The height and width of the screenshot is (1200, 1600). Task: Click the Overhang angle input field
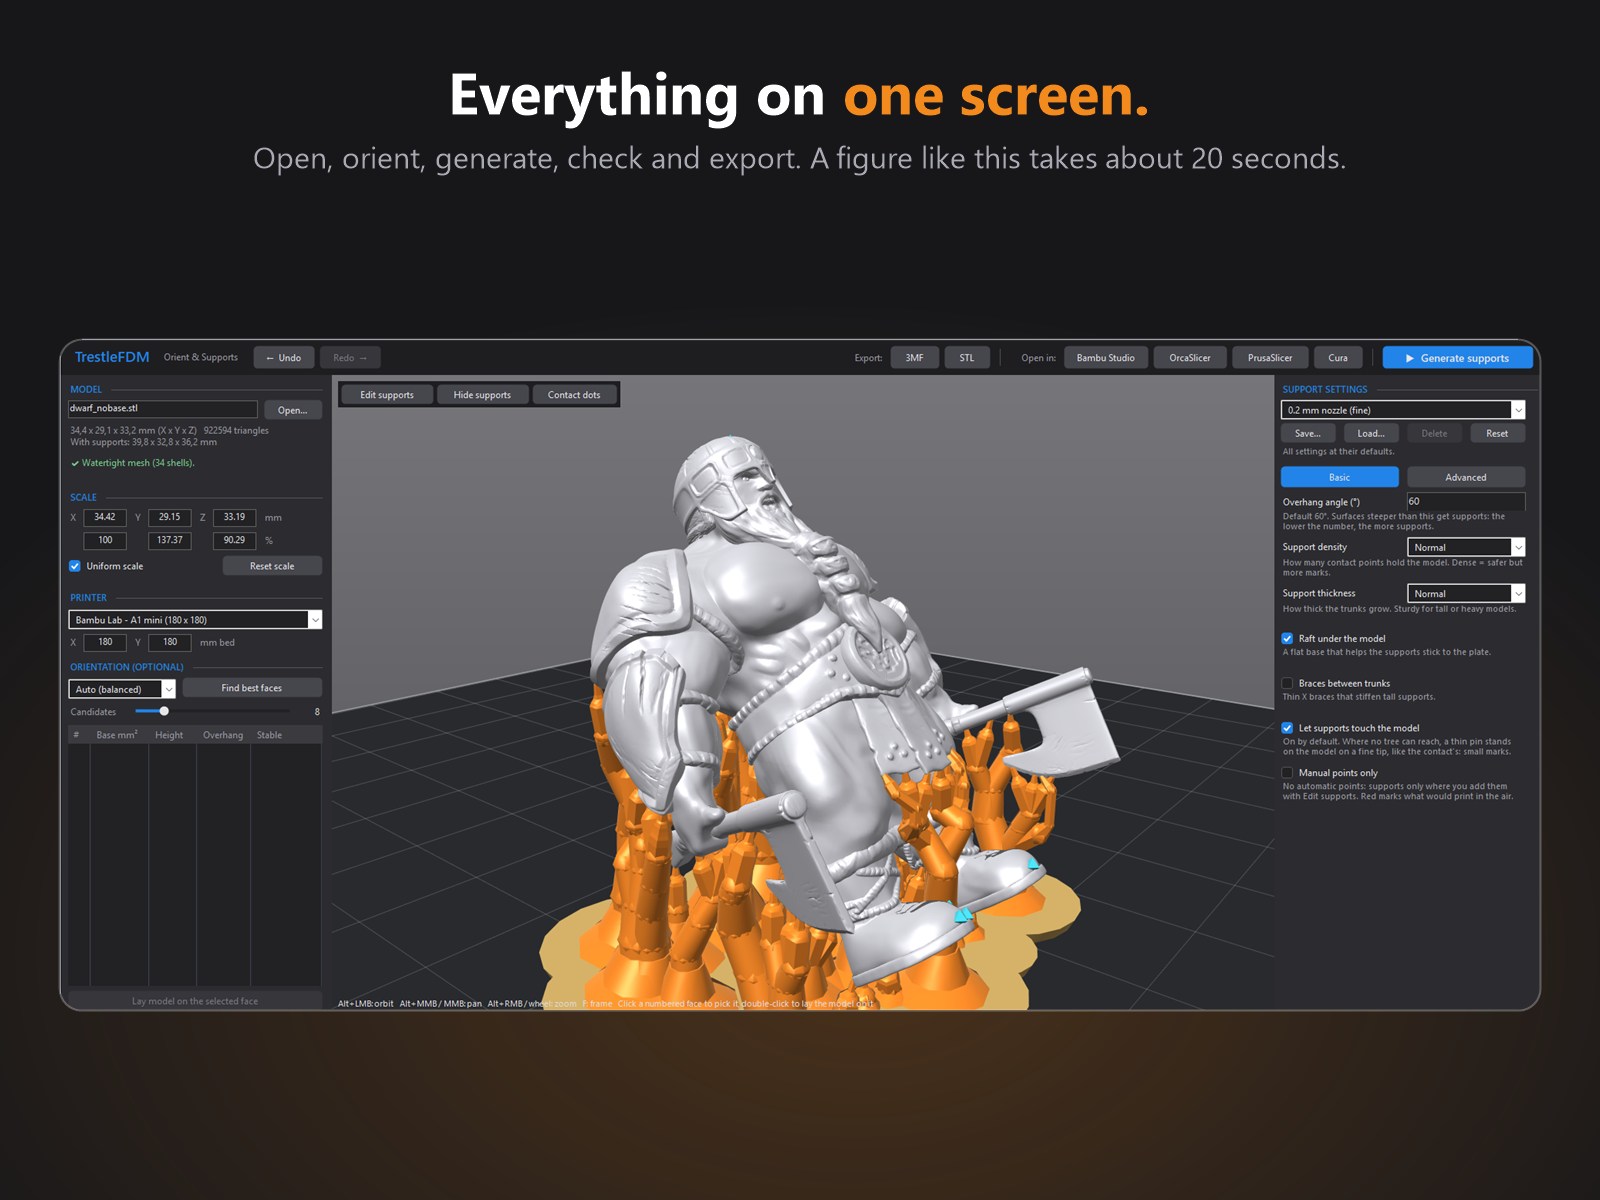pos(1466,501)
